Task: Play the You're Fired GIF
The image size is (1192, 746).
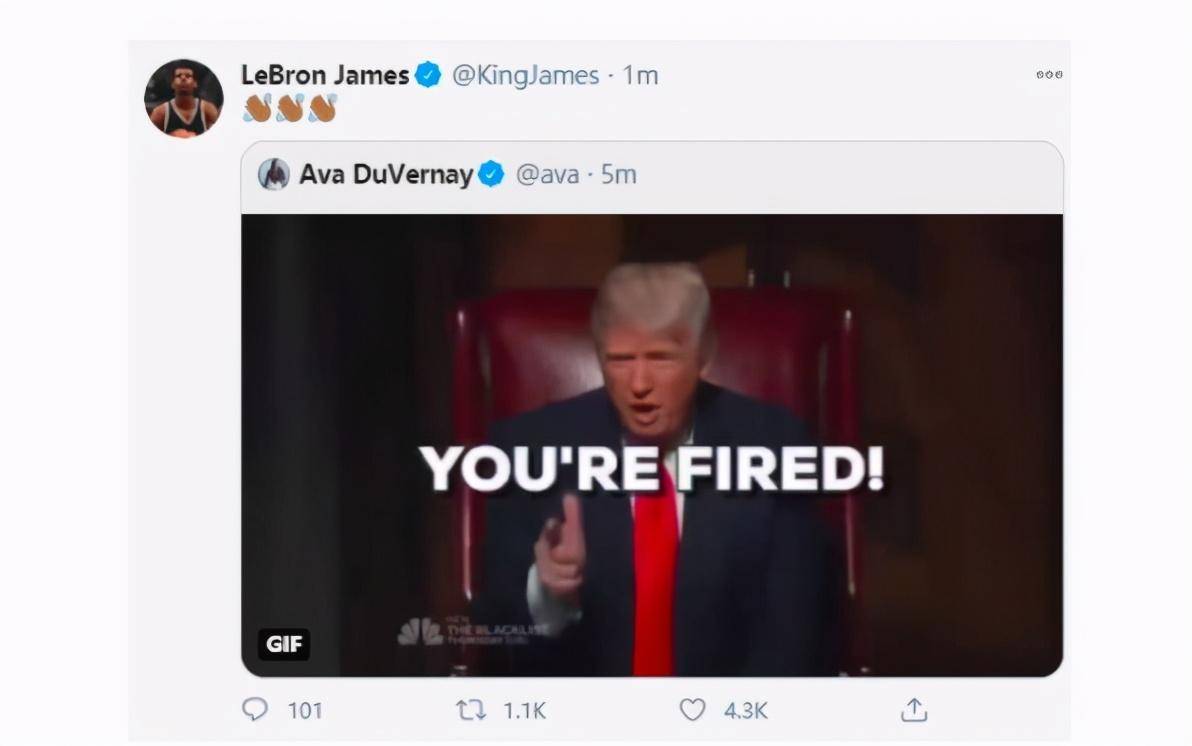Action: (652, 446)
